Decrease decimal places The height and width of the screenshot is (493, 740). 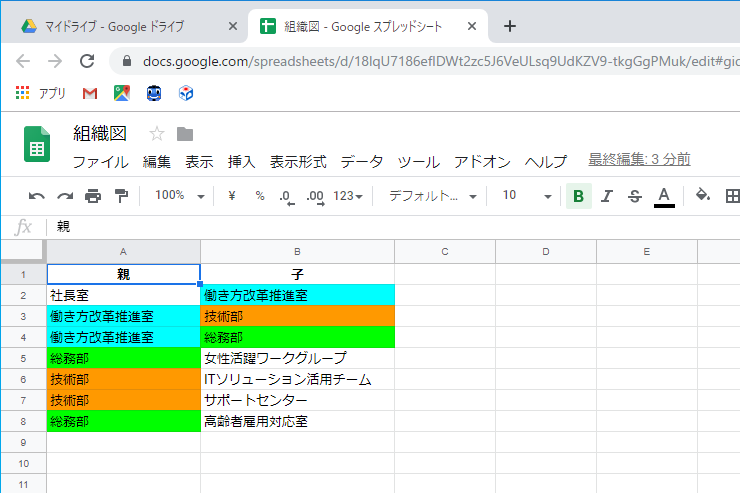point(286,197)
